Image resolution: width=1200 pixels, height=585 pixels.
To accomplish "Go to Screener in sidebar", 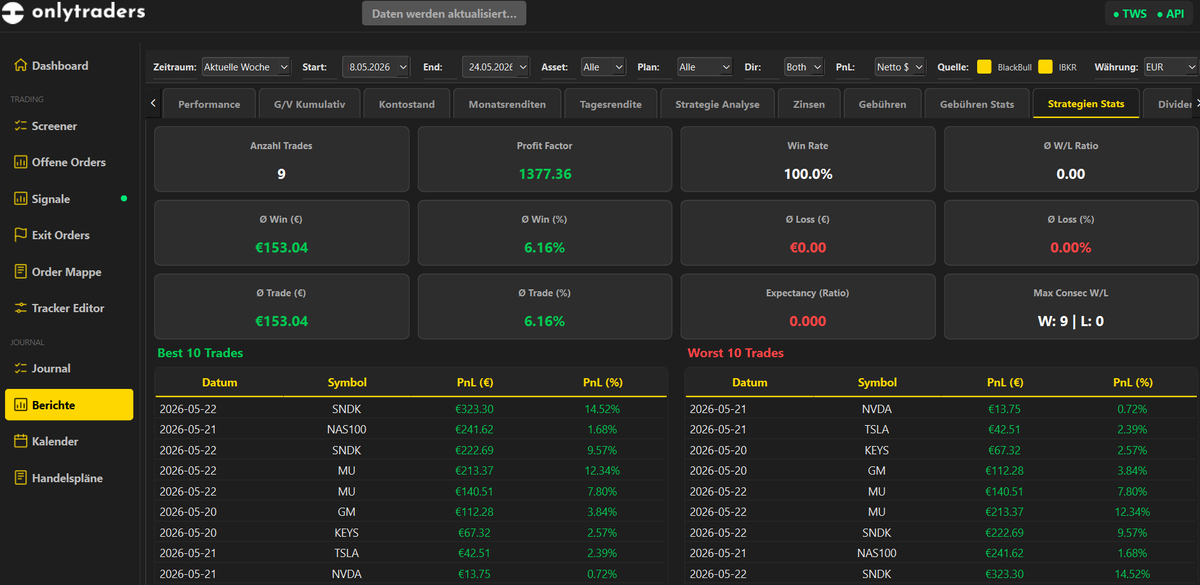I will [x=69, y=126].
